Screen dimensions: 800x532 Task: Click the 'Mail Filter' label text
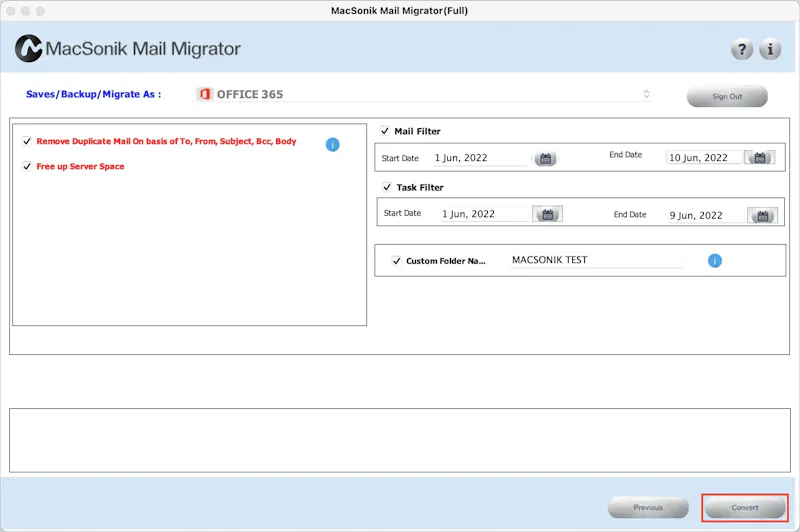click(417, 131)
